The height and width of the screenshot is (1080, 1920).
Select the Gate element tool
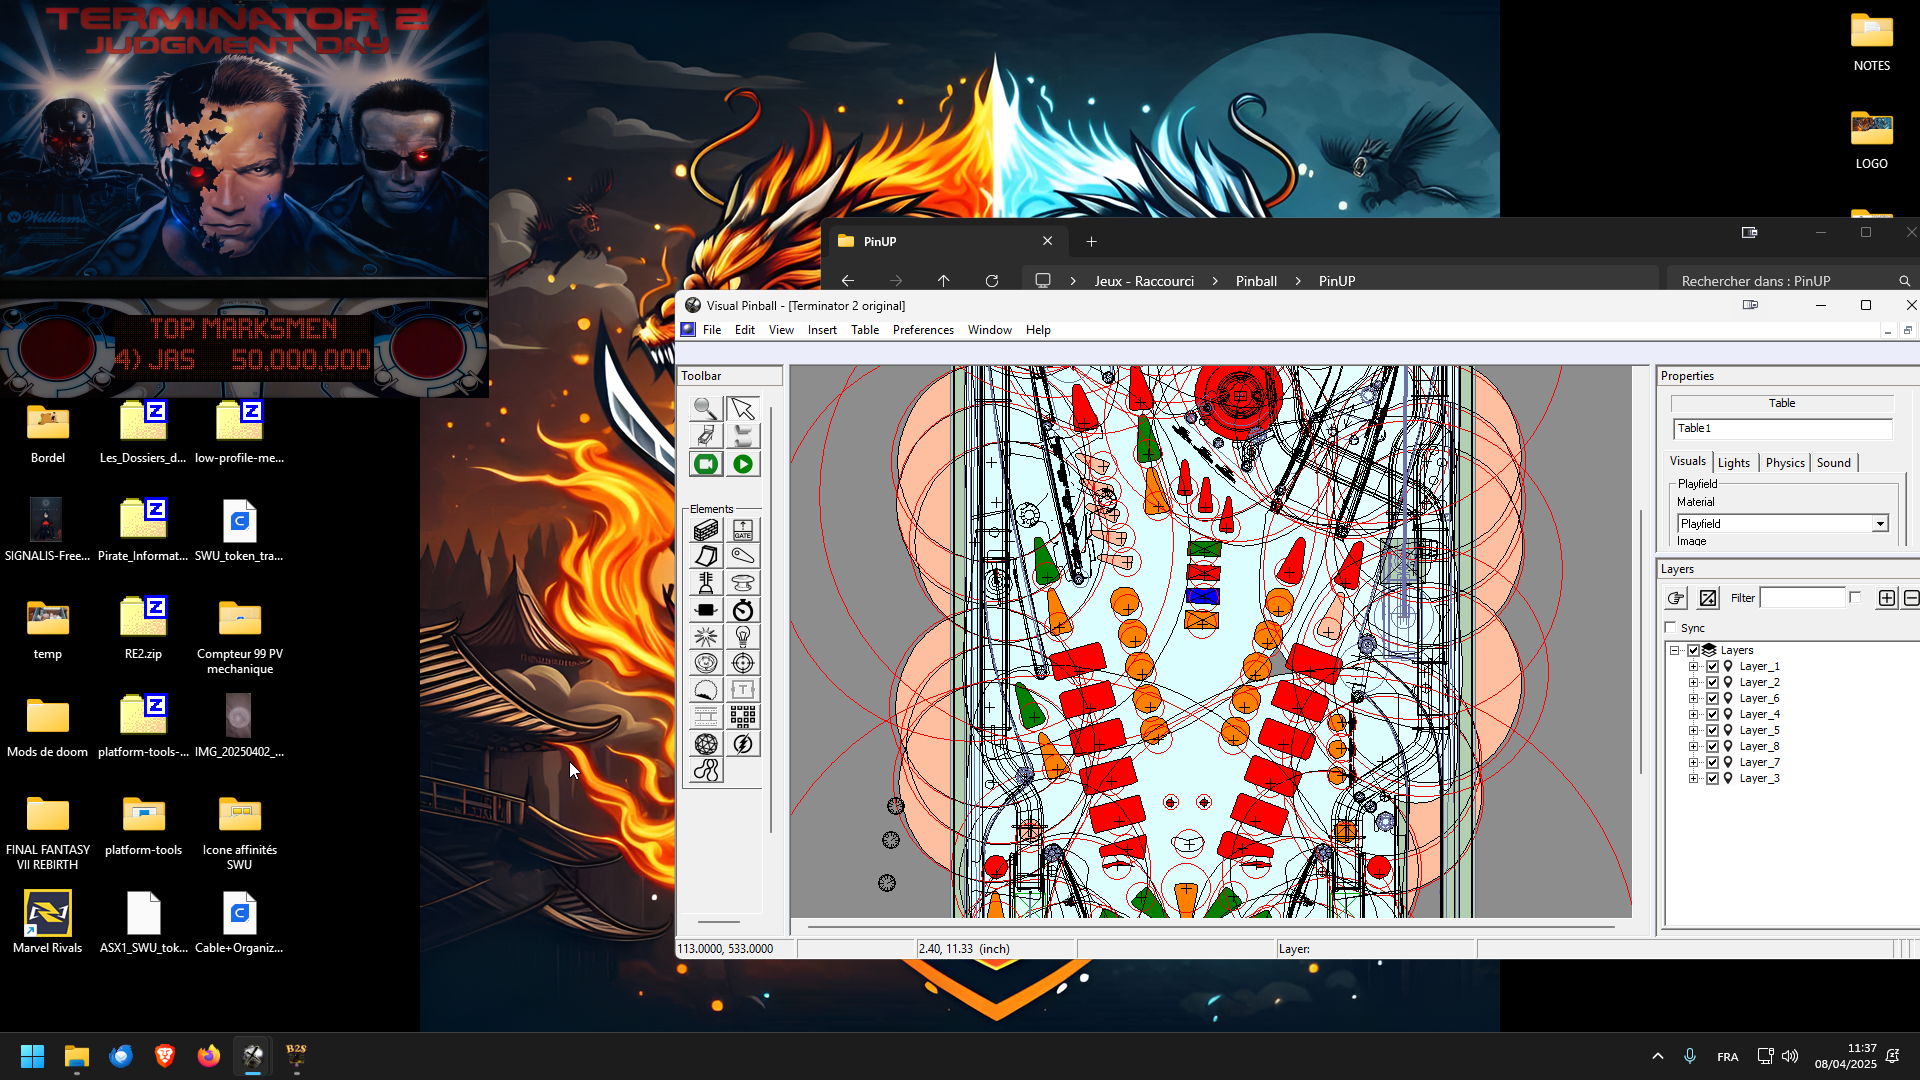pyautogui.click(x=743, y=530)
